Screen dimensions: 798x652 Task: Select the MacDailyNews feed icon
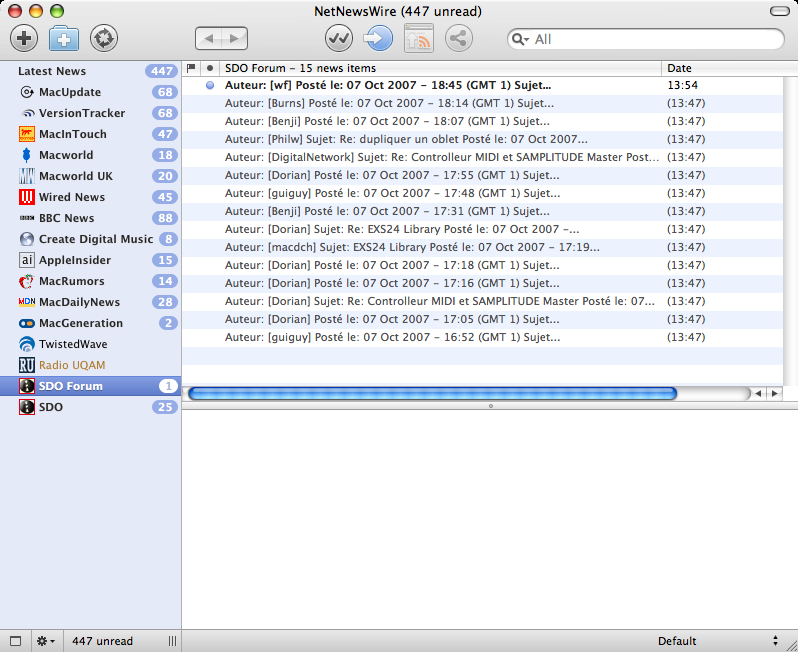pyautogui.click(x=26, y=302)
